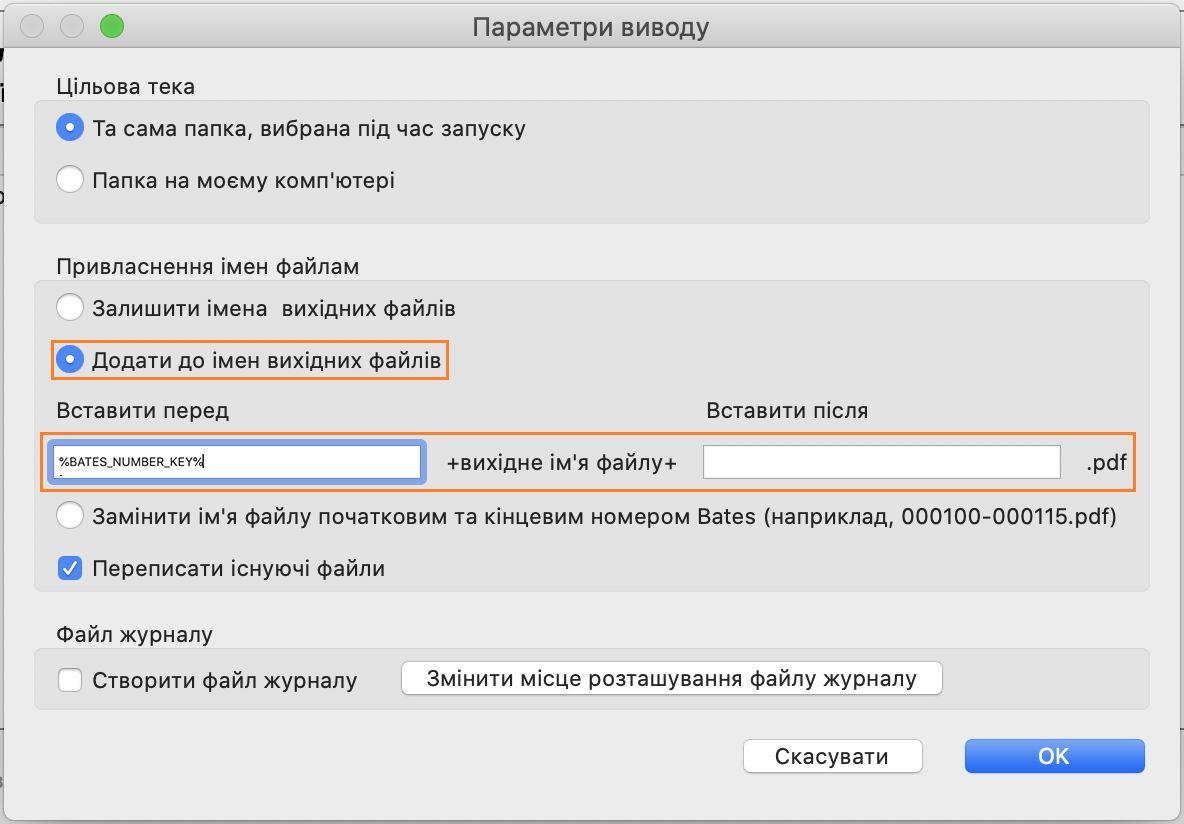This screenshot has height=824, width=1184.
Task: Click the '+вихідне ім'я файлу+' label
Action: point(562,463)
